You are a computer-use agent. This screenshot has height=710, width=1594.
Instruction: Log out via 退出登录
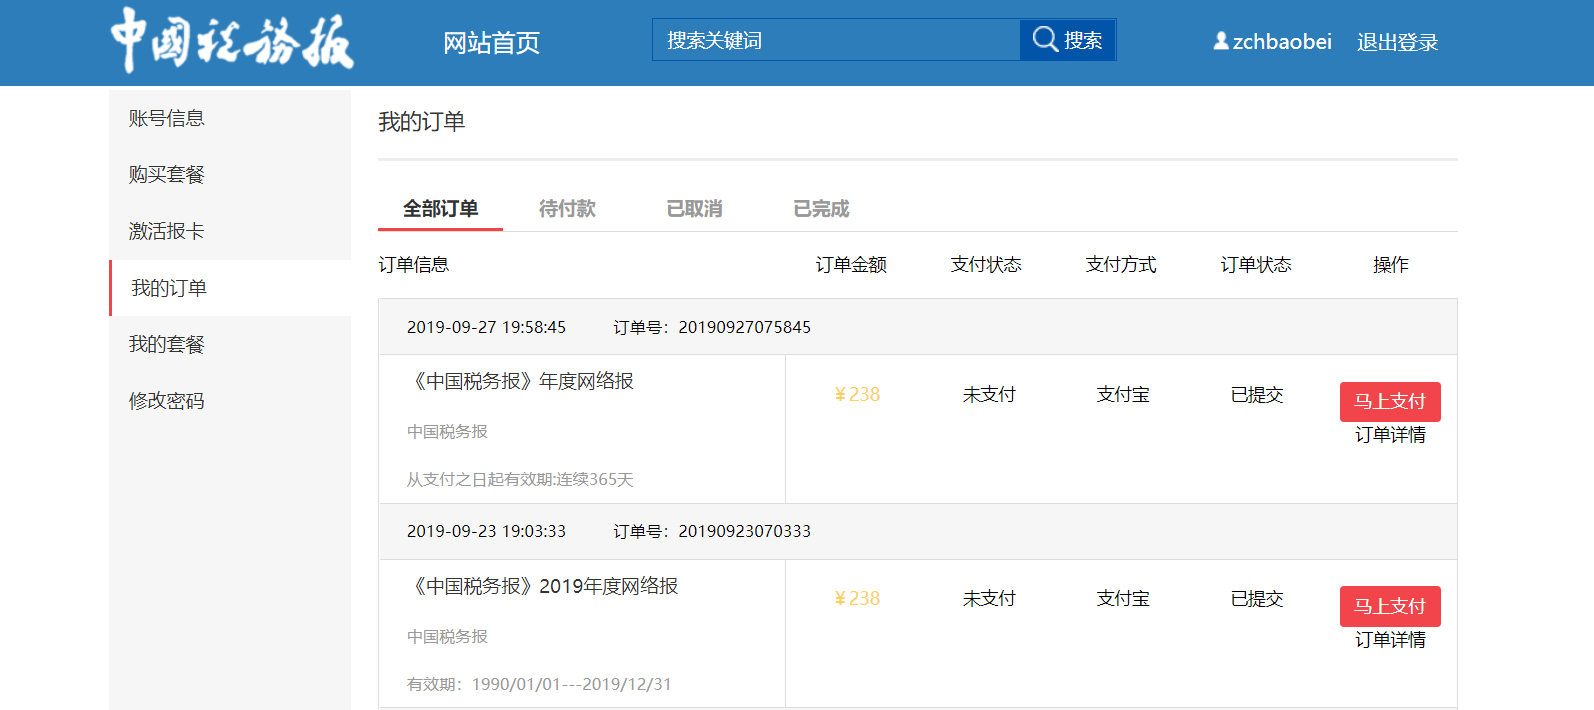1397,42
